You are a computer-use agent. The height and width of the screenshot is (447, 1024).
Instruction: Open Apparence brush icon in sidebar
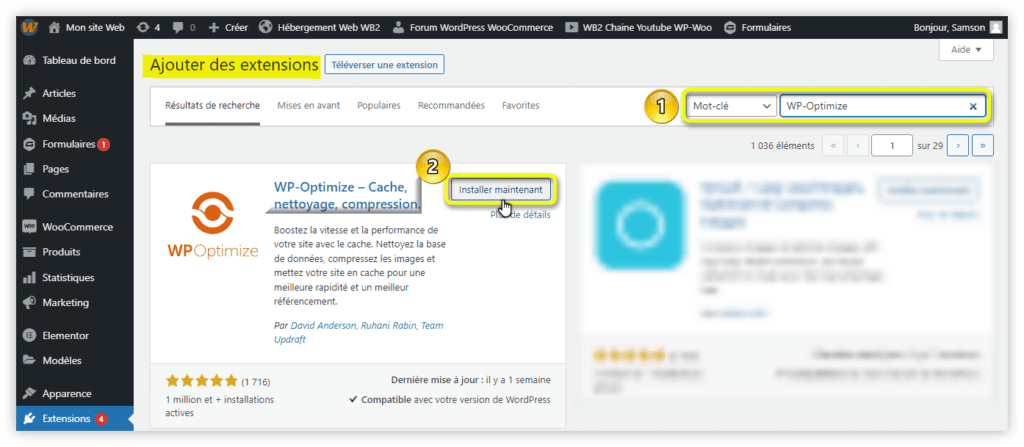29,393
